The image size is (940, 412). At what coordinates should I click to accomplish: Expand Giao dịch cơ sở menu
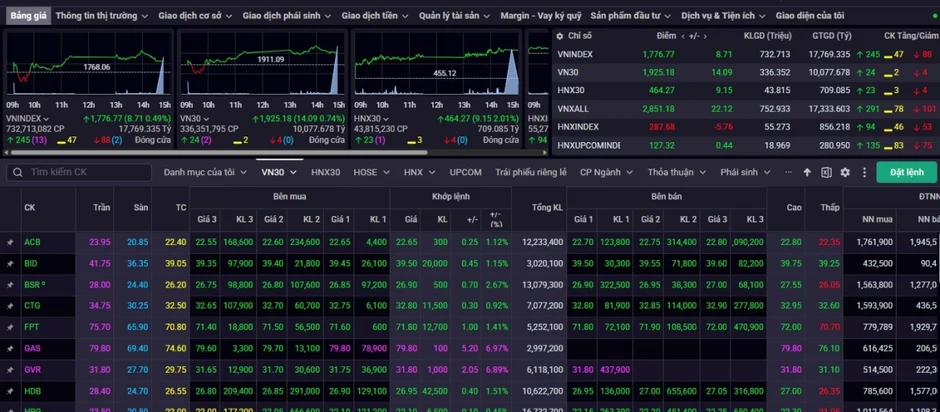coord(195,16)
